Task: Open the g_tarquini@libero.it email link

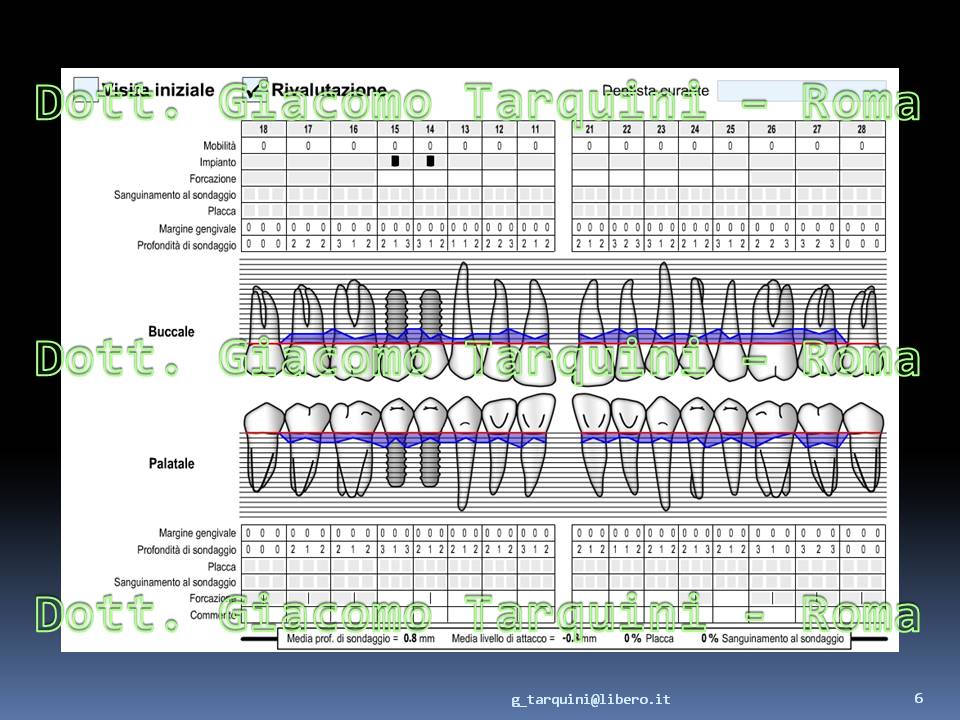Action: [591, 699]
